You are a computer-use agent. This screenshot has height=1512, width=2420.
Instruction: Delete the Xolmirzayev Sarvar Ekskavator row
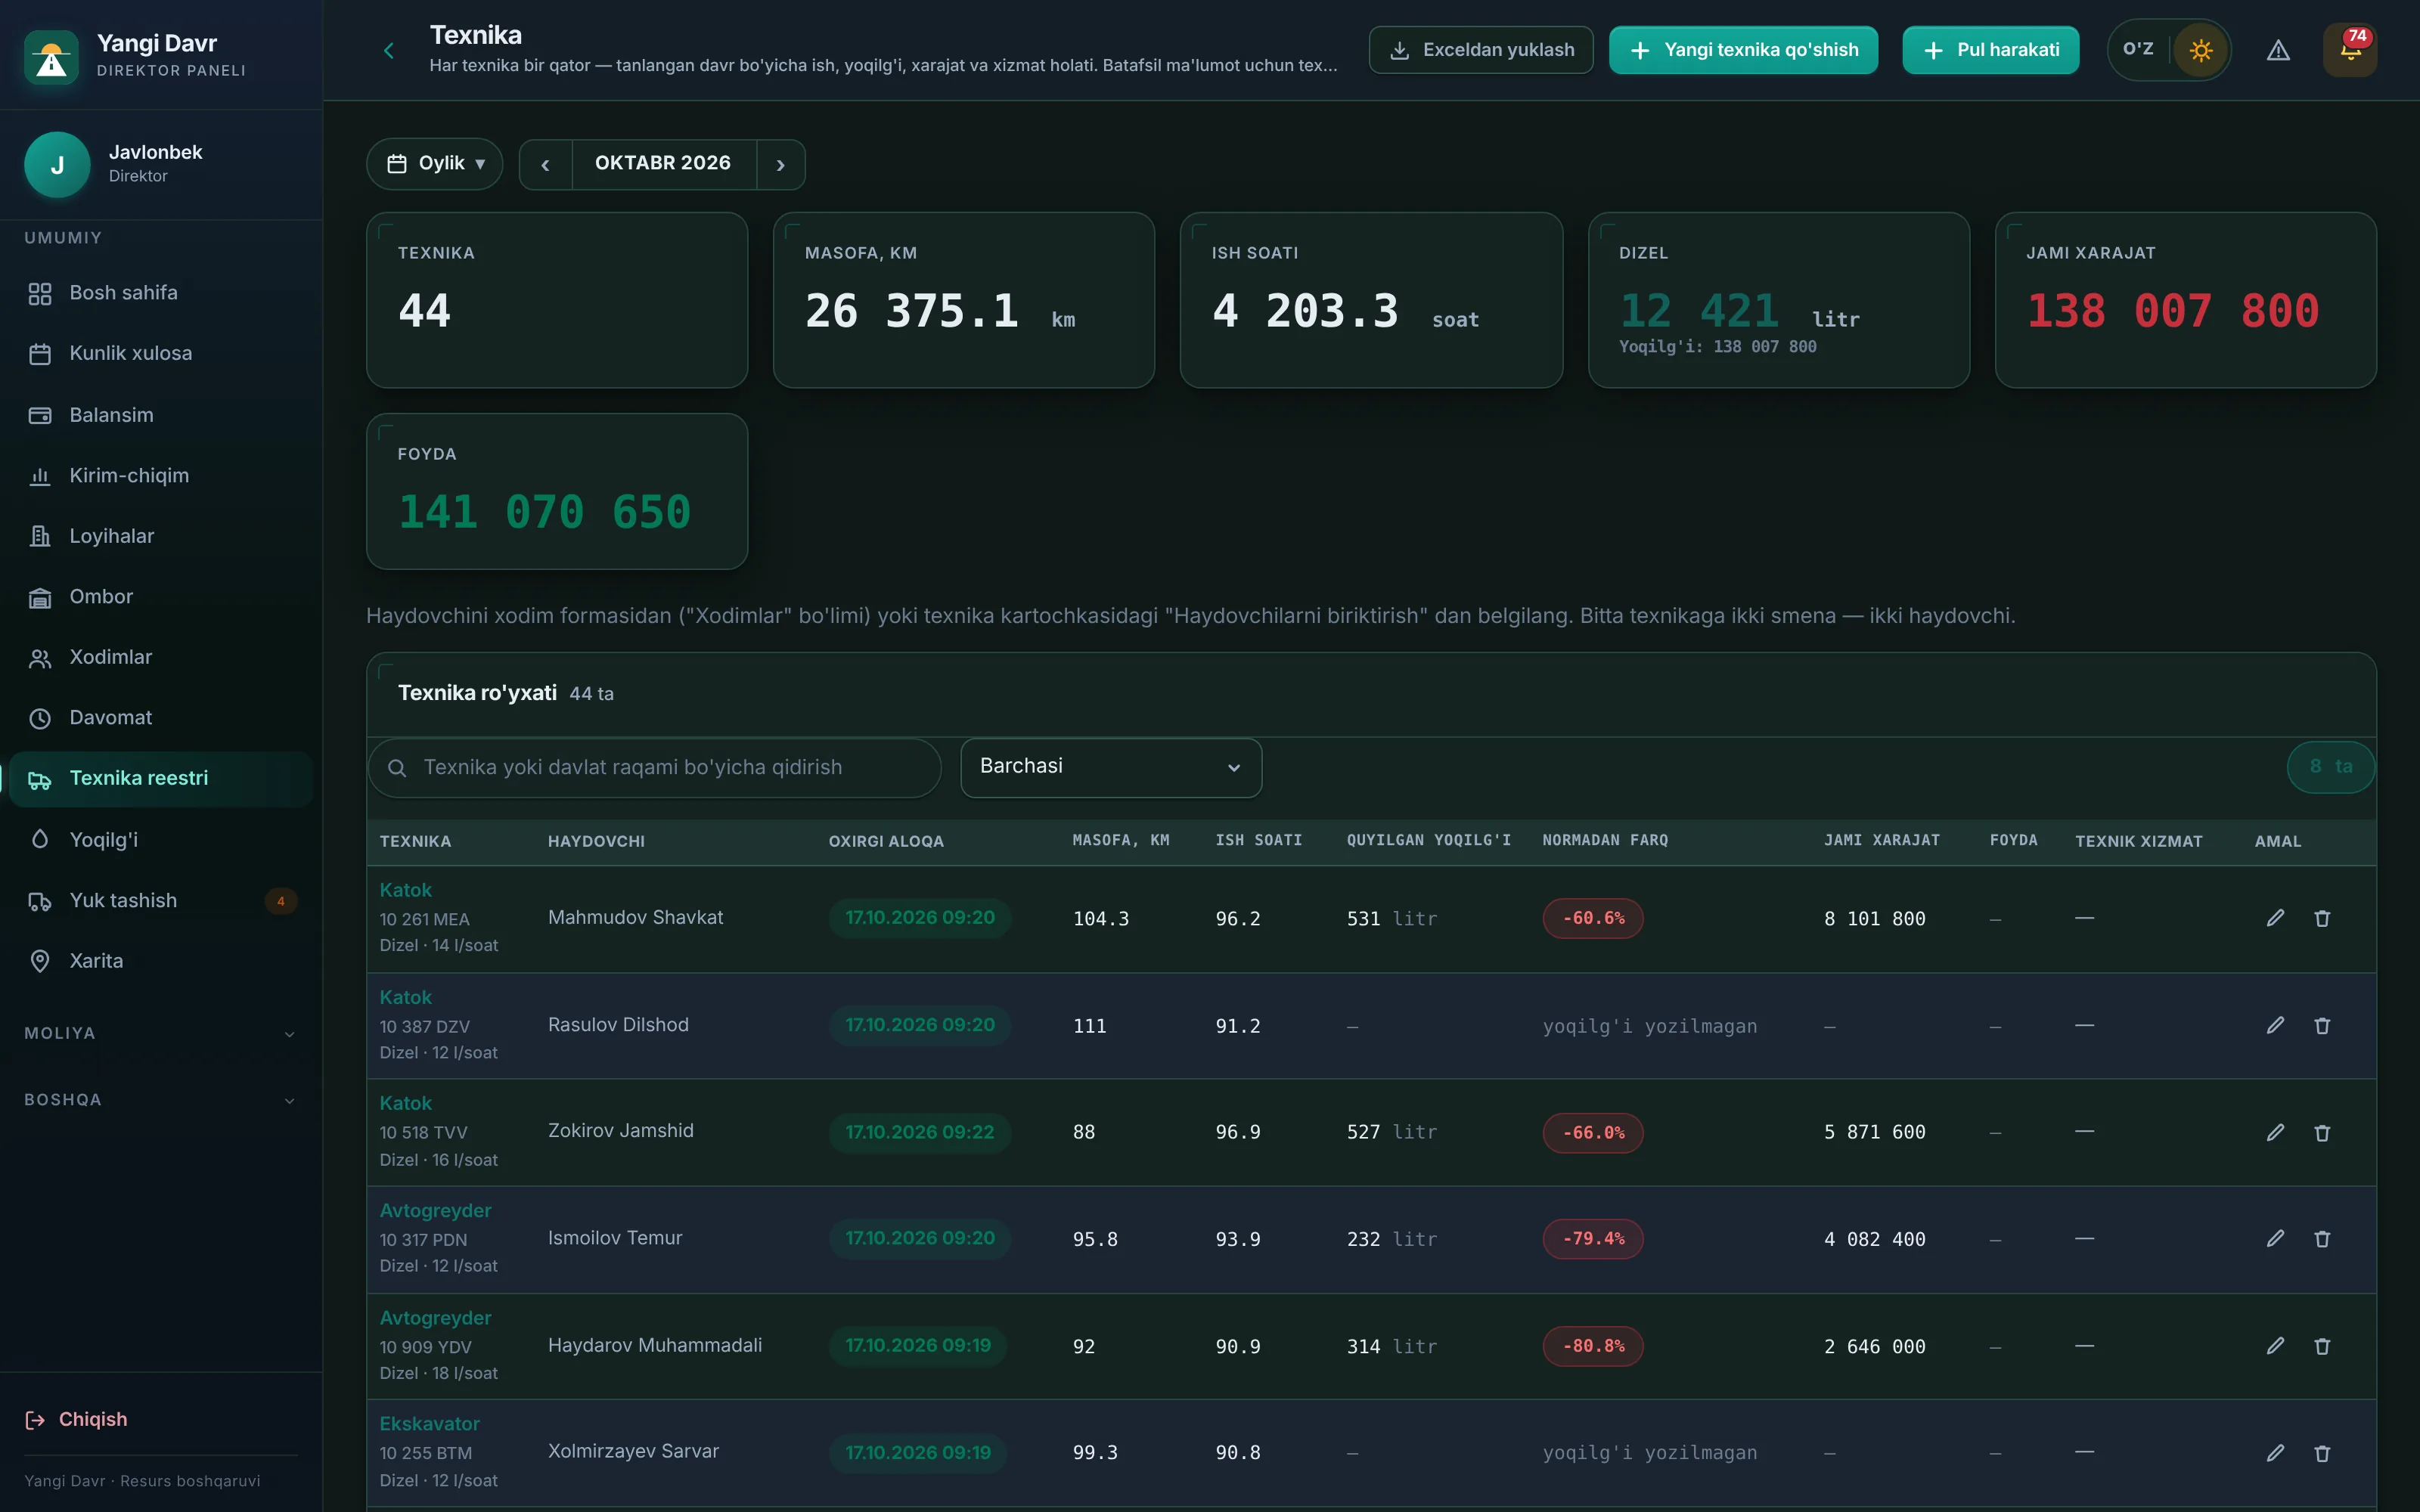click(2322, 1453)
